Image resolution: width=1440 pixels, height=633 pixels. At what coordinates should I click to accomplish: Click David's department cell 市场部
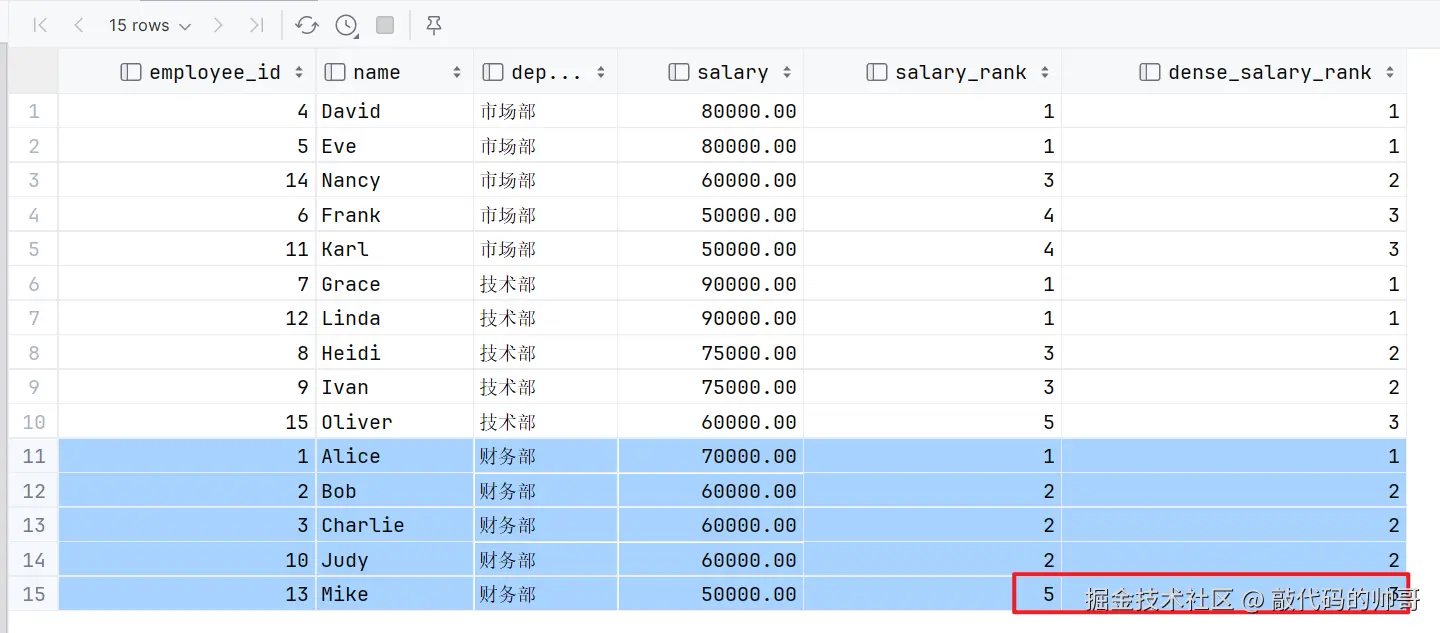pyautogui.click(x=545, y=111)
